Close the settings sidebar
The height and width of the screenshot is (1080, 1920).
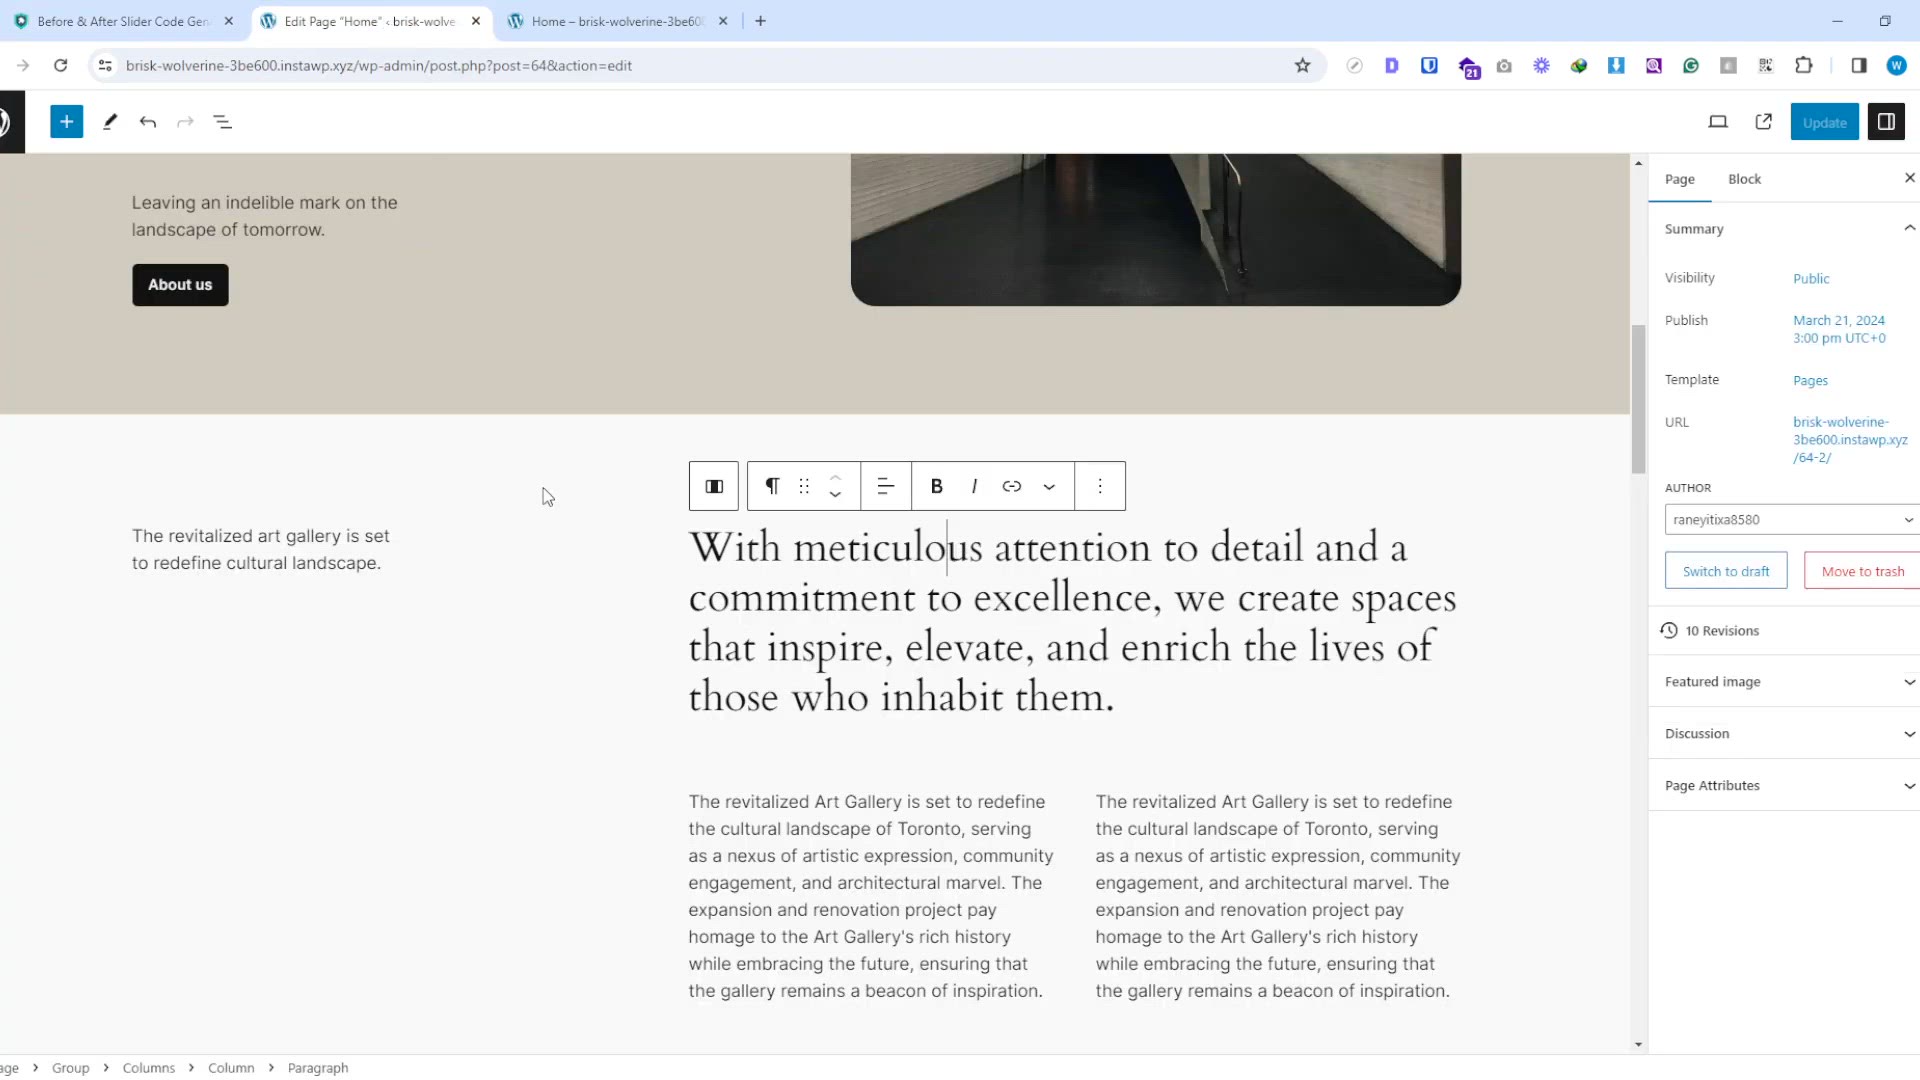click(x=1909, y=178)
